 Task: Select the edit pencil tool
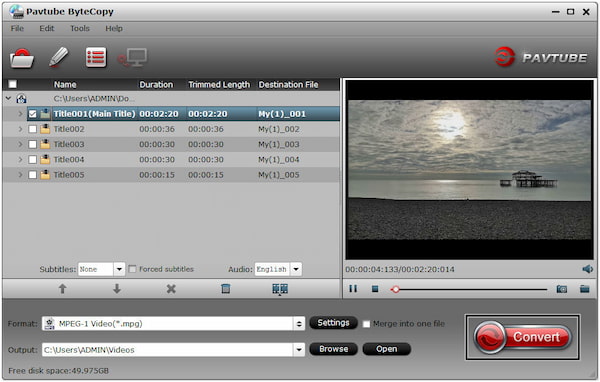(58, 57)
